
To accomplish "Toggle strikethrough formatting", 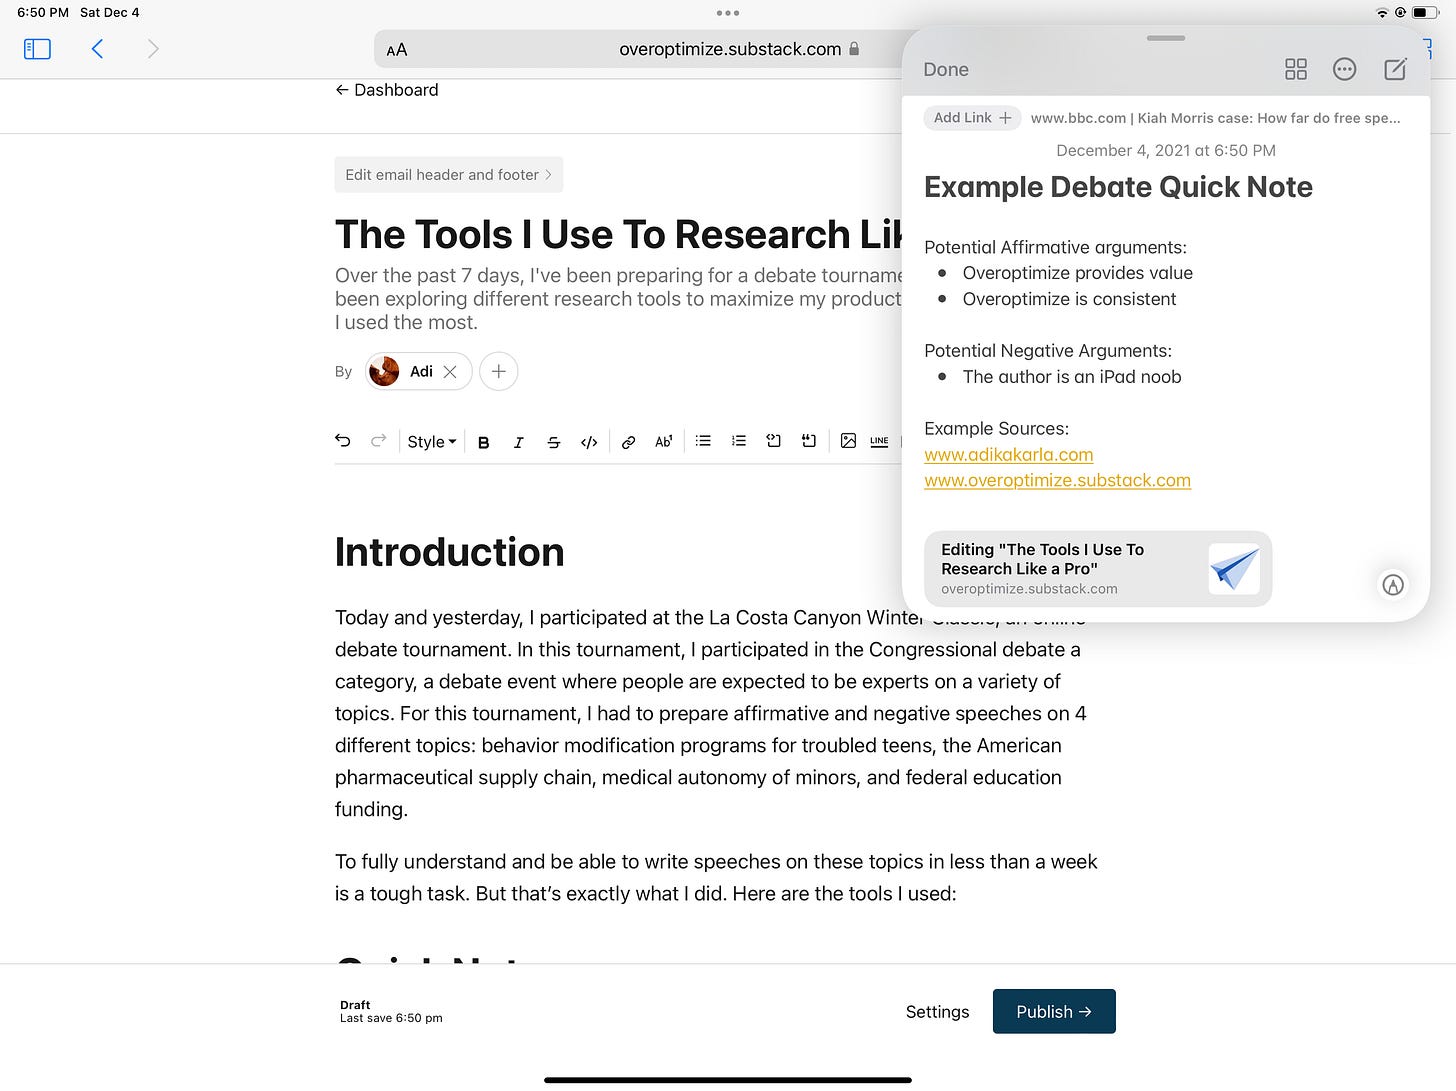I will (553, 442).
